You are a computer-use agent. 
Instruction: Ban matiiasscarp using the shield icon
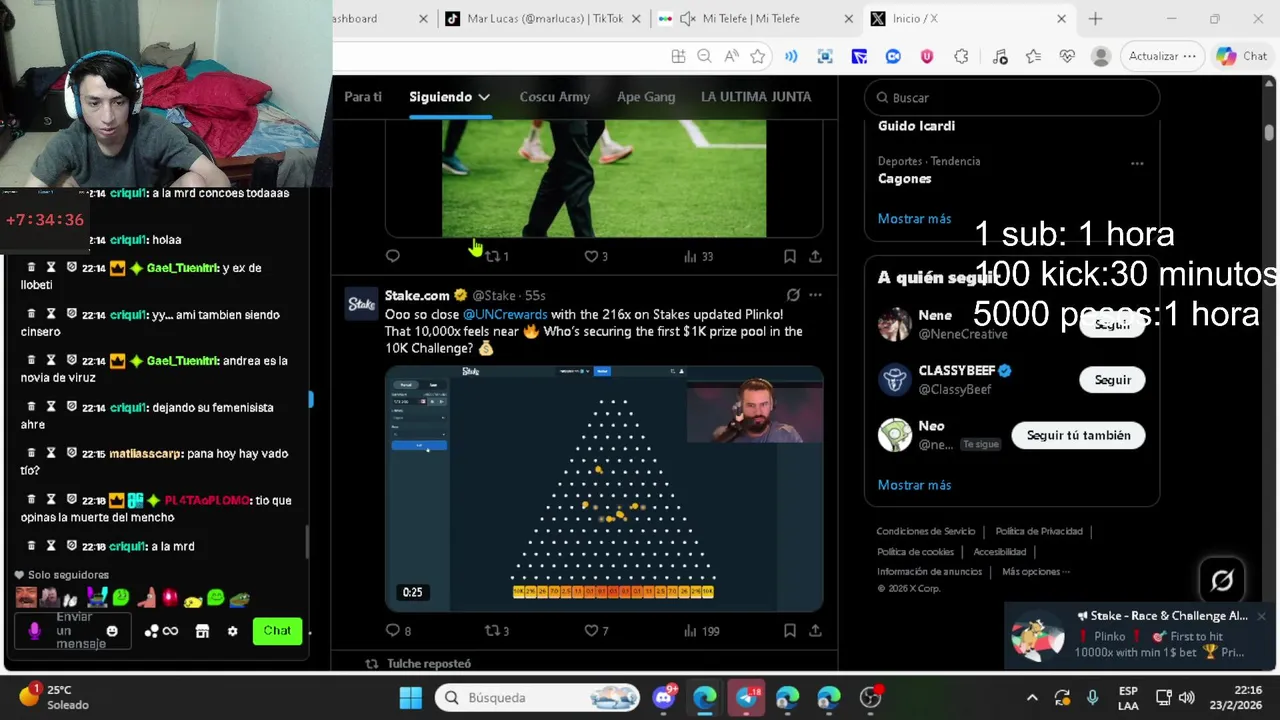coord(71,453)
